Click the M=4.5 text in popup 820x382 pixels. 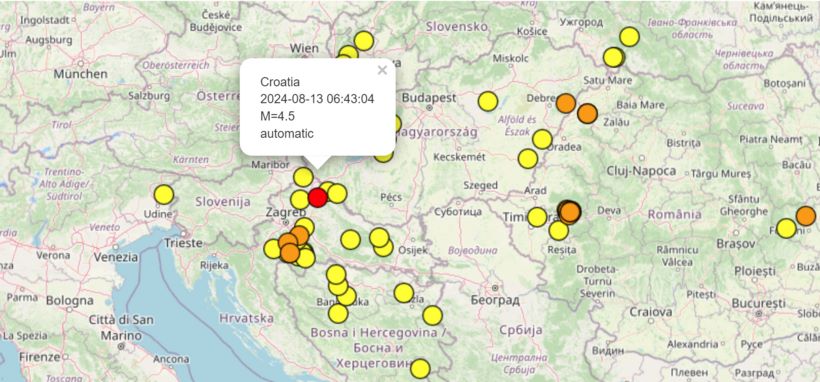point(277,116)
